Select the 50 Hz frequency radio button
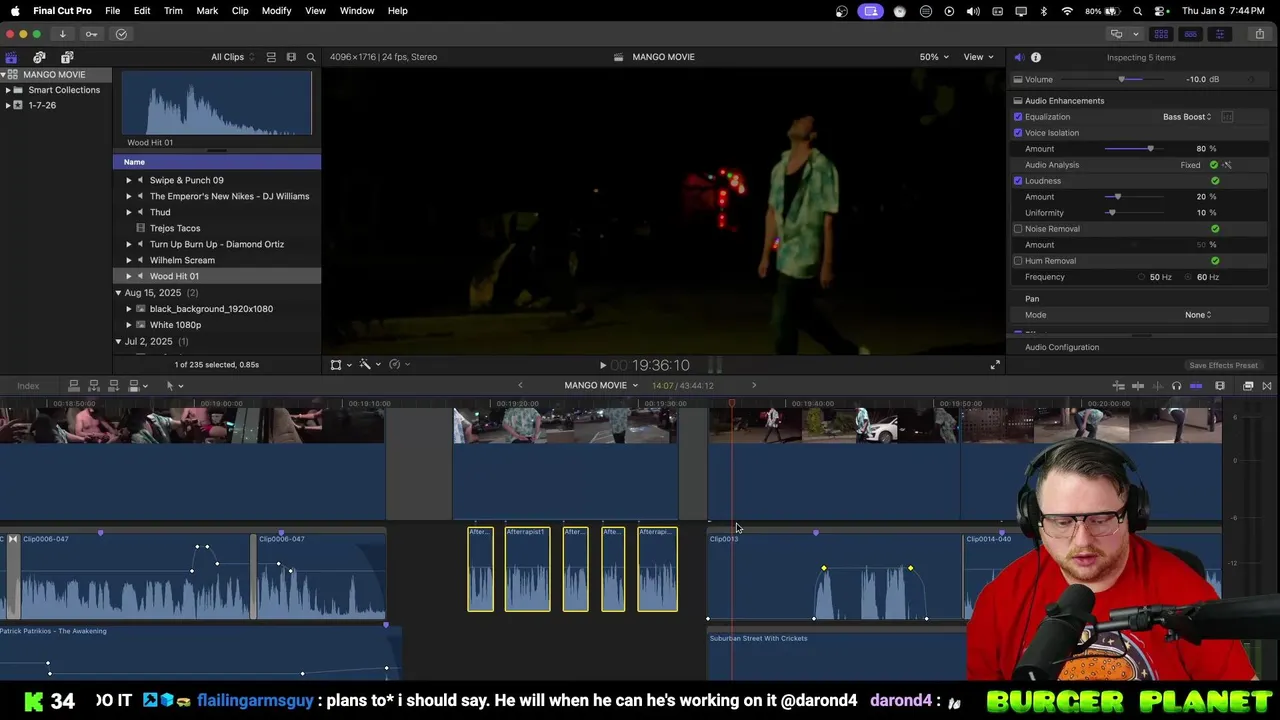The height and width of the screenshot is (720, 1280). (1141, 277)
